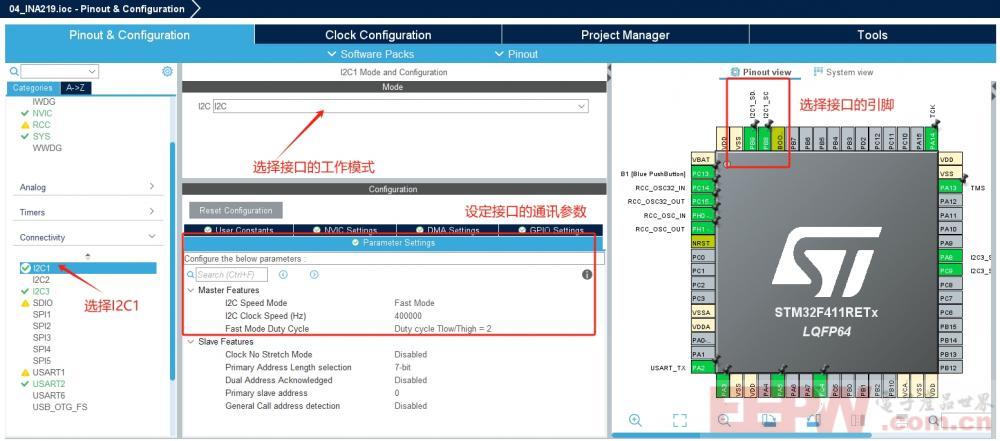Click the green check next to I2C1

[25, 268]
